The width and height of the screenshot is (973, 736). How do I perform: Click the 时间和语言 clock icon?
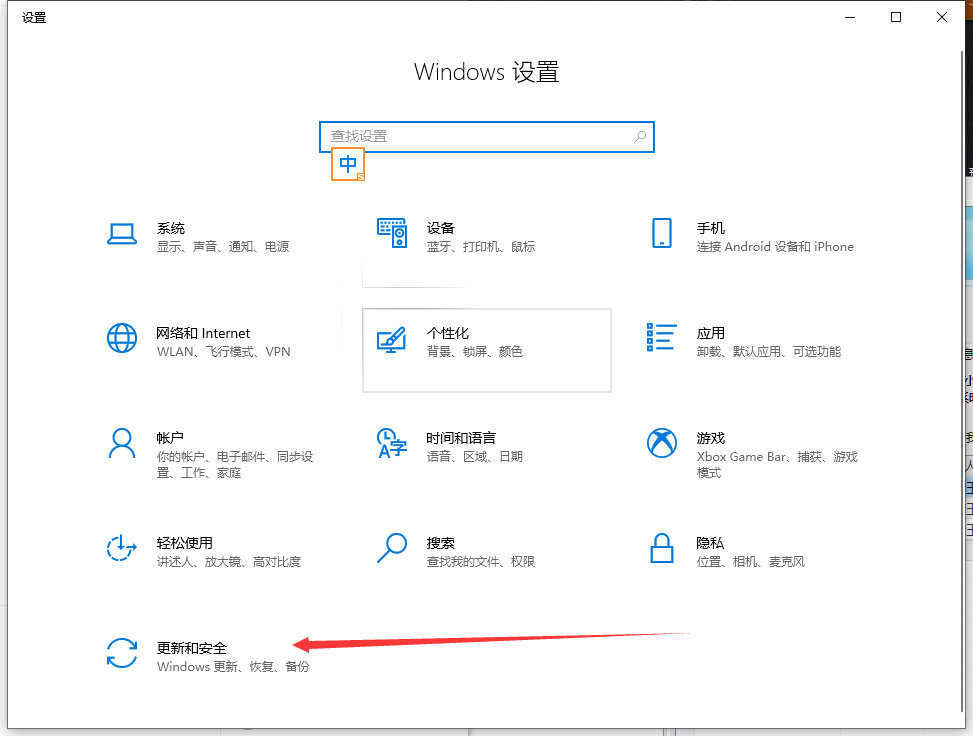[392, 443]
